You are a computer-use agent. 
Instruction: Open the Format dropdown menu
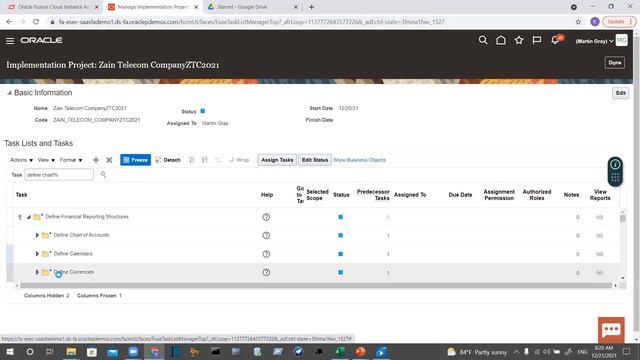tap(71, 160)
